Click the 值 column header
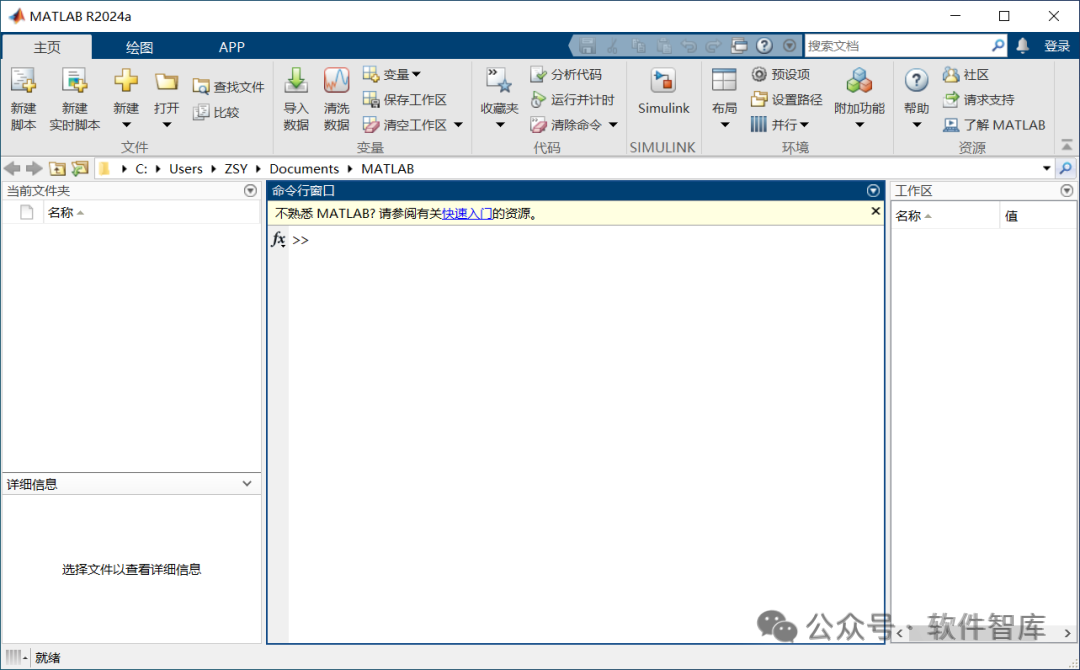1080x670 pixels. pyautogui.click(x=1037, y=216)
